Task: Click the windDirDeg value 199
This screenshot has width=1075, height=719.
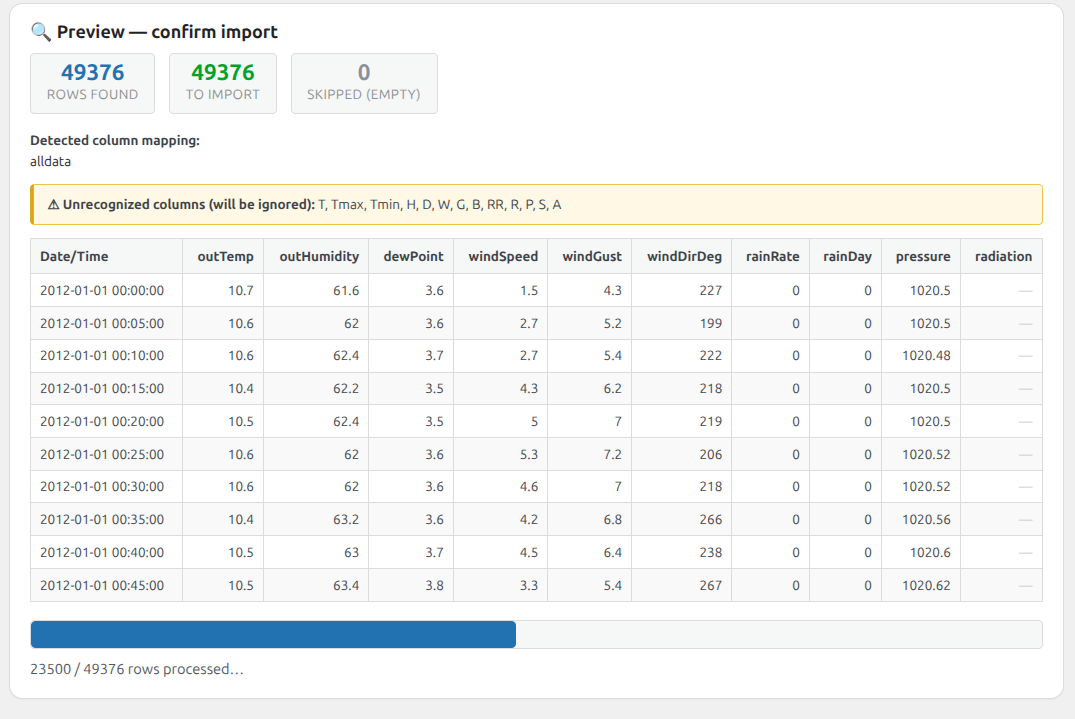Action: point(710,324)
